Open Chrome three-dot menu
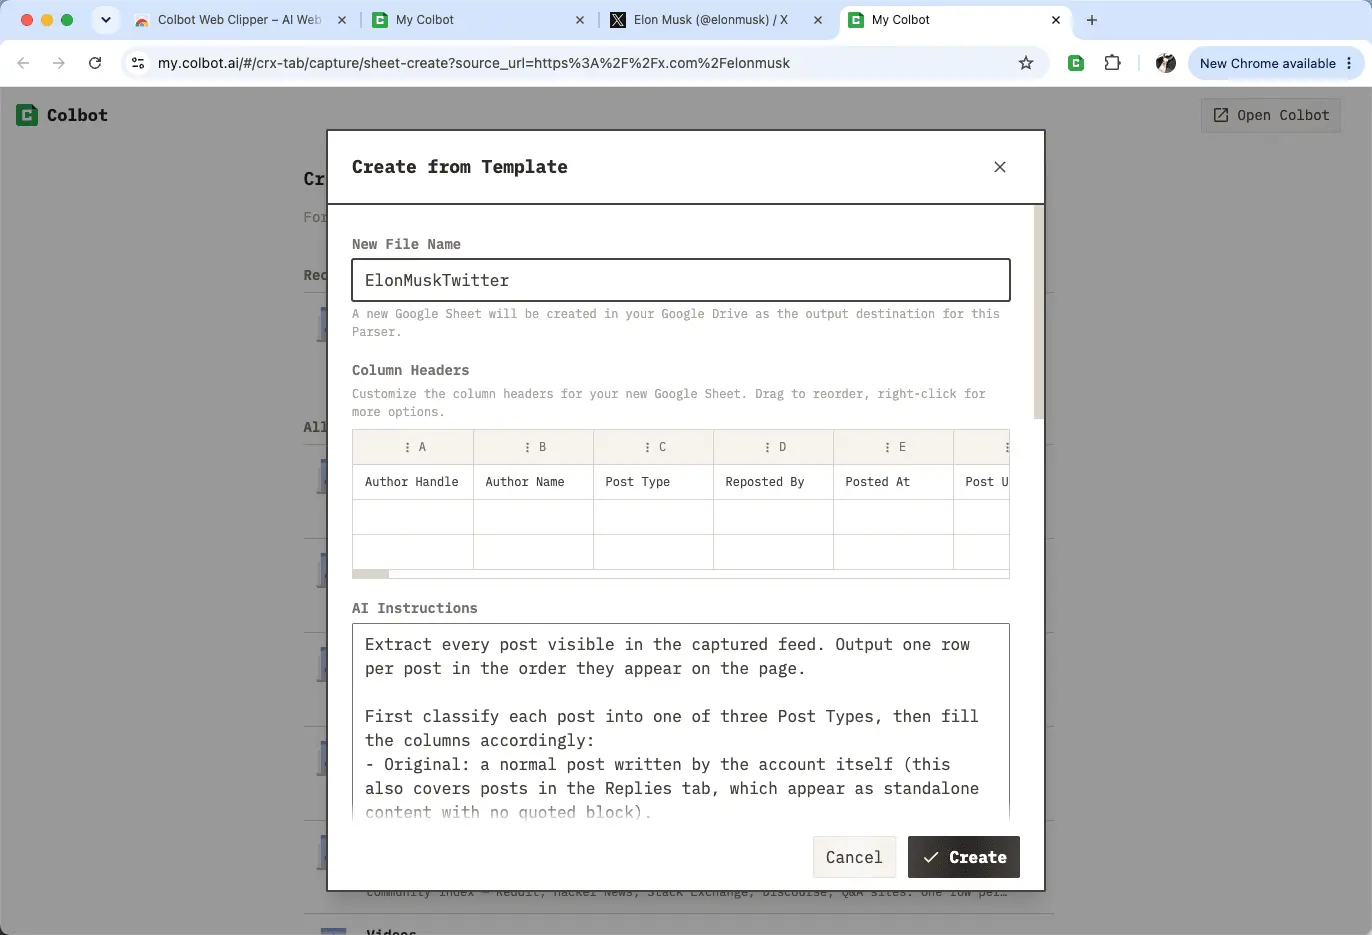This screenshot has width=1372, height=935. (x=1349, y=63)
